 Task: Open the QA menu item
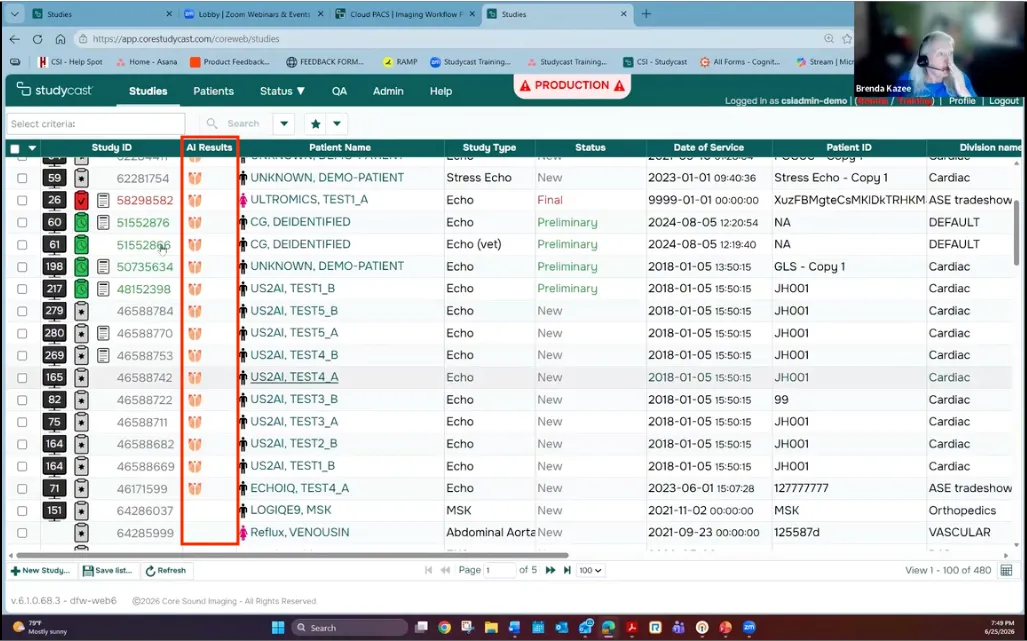tap(339, 91)
